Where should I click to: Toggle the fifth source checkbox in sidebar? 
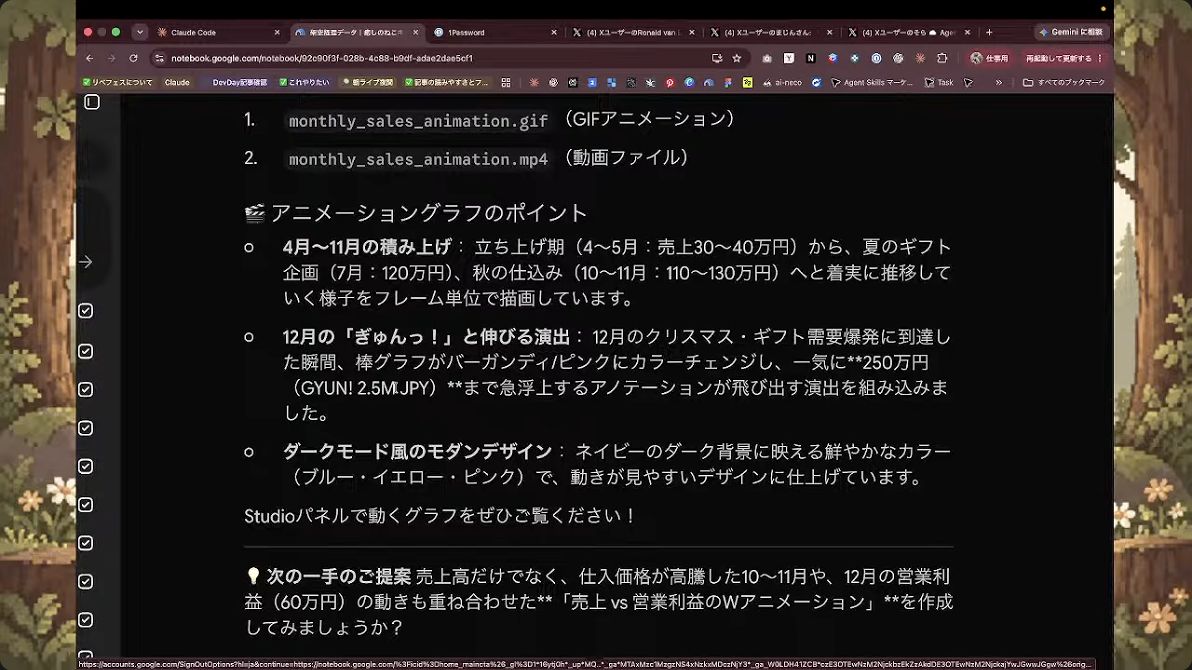[x=86, y=466]
